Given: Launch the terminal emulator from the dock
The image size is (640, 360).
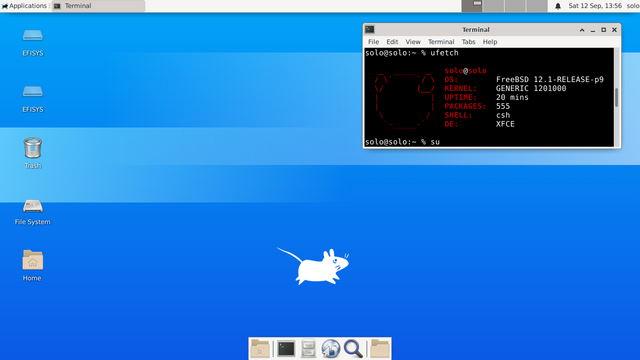Looking at the screenshot, I should coord(286,349).
